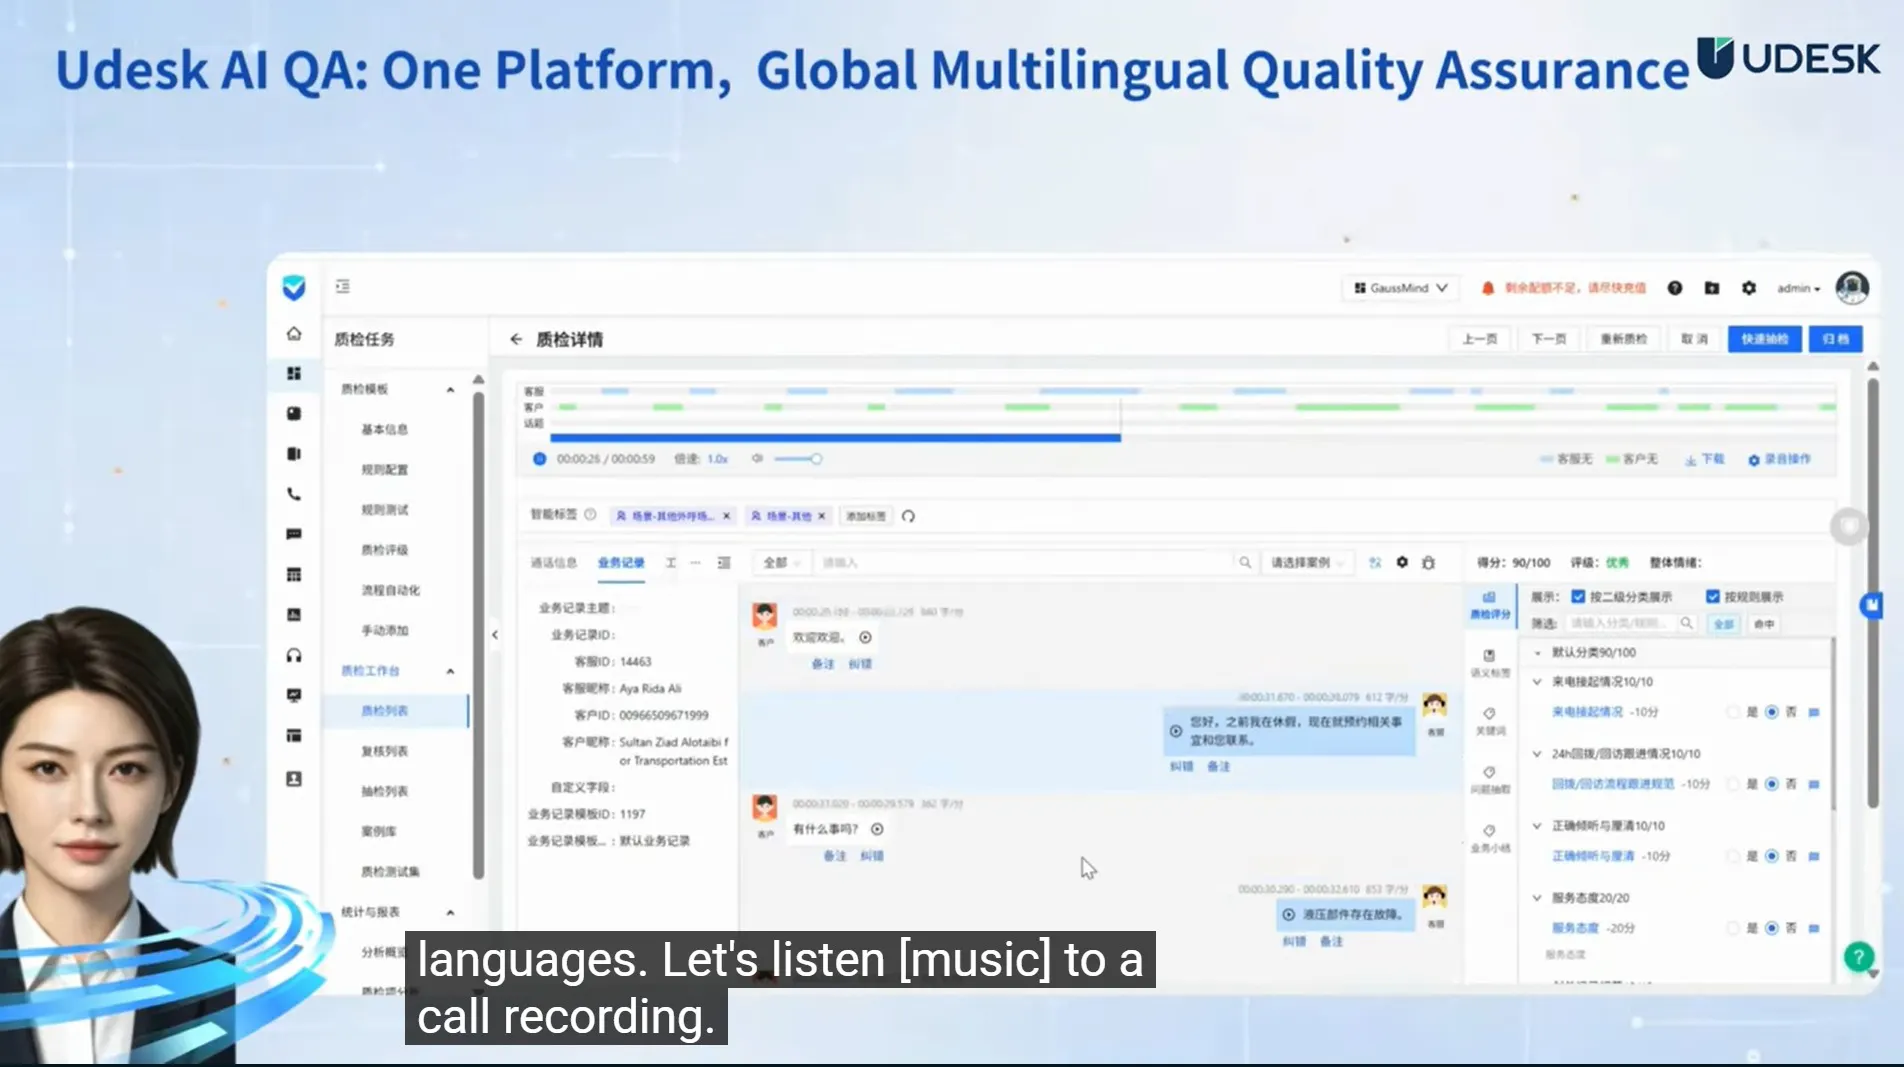The height and width of the screenshot is (1067, 1904).
Task: Collapse the 质检工作台 sidebar group
Action: tap(450, 671)
